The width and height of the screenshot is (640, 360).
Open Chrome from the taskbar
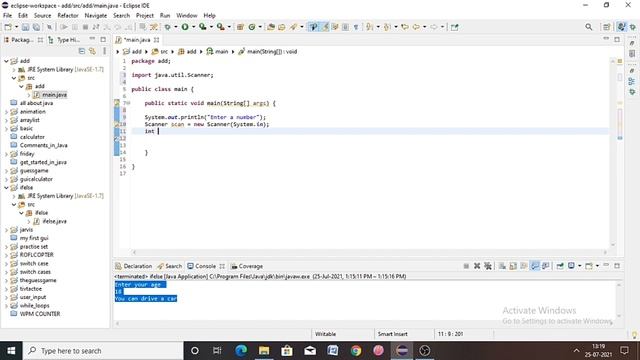coord(356,351)
